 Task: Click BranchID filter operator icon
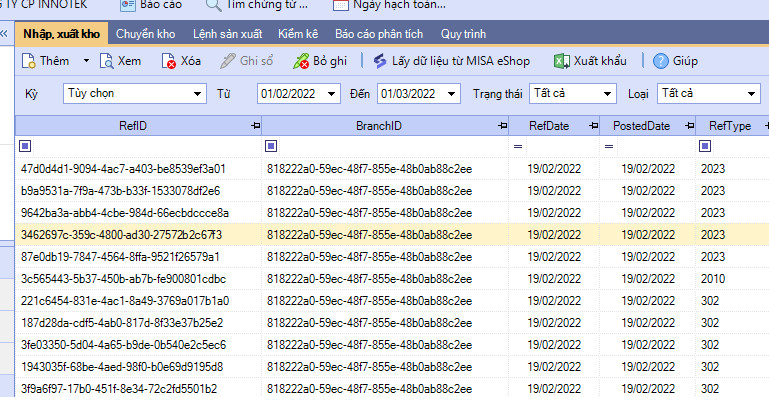pyautogui.click(x=271, y=146)
